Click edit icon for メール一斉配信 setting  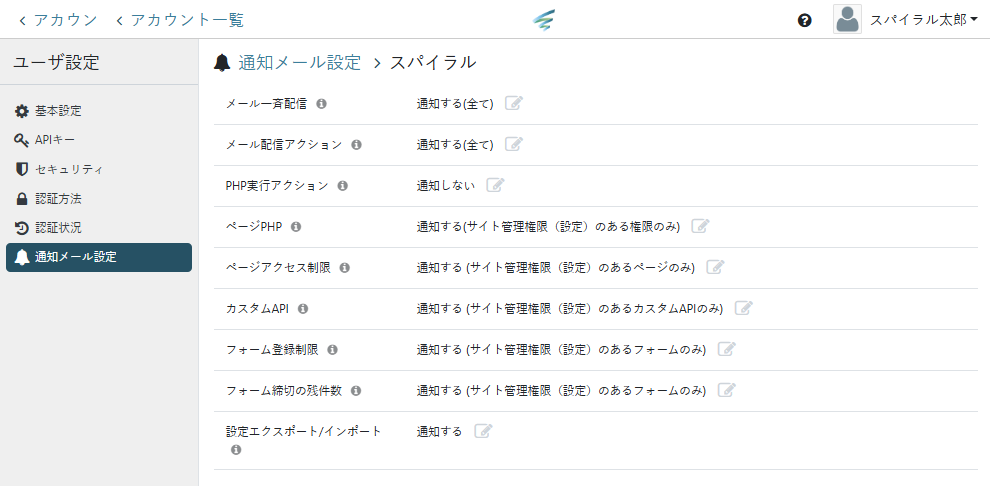coord(514,103)
